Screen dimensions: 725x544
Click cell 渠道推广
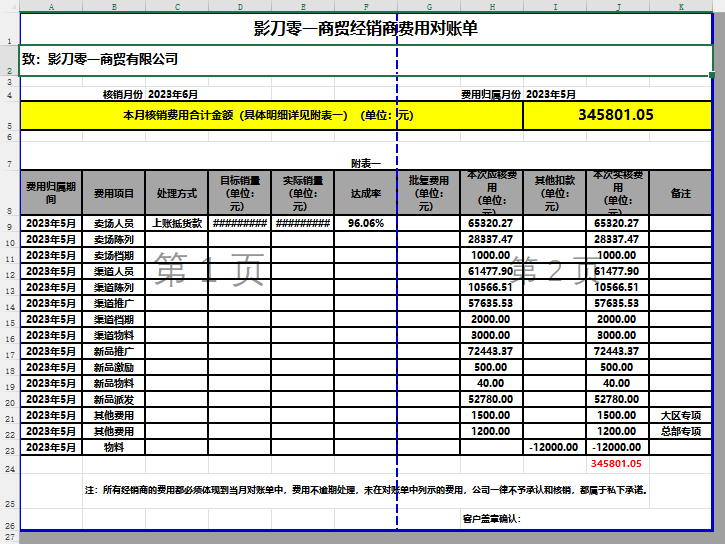click(114, 304)
